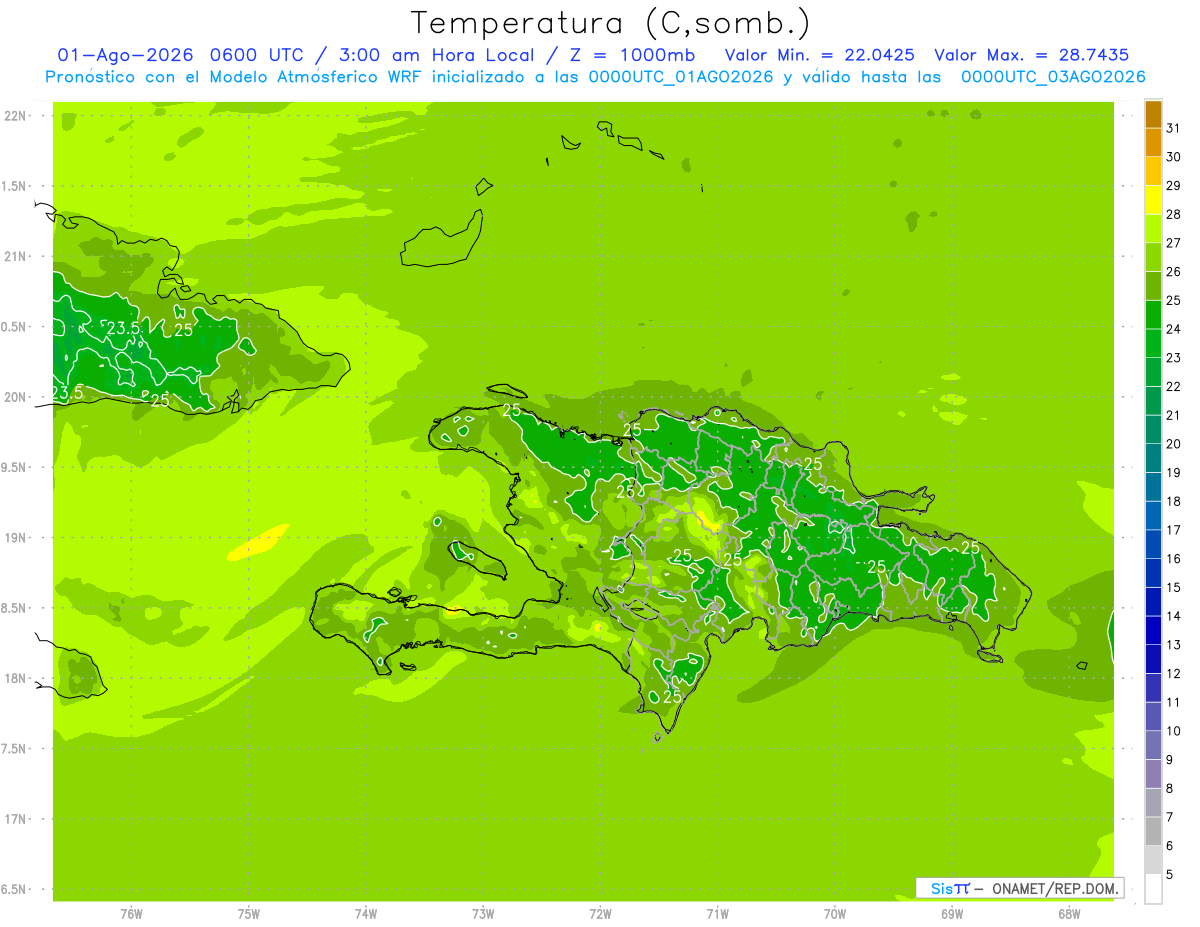Click the date text '01-Ago-2026'
Screen dimensions: 1200x927
click(124, 55)
